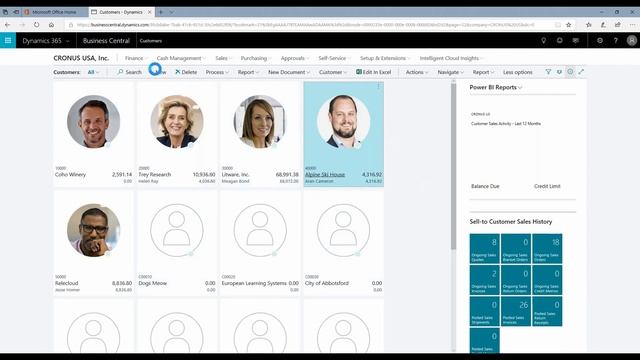
Task: Toggle the FactBox info pane icon
Action: pos(570,72)
